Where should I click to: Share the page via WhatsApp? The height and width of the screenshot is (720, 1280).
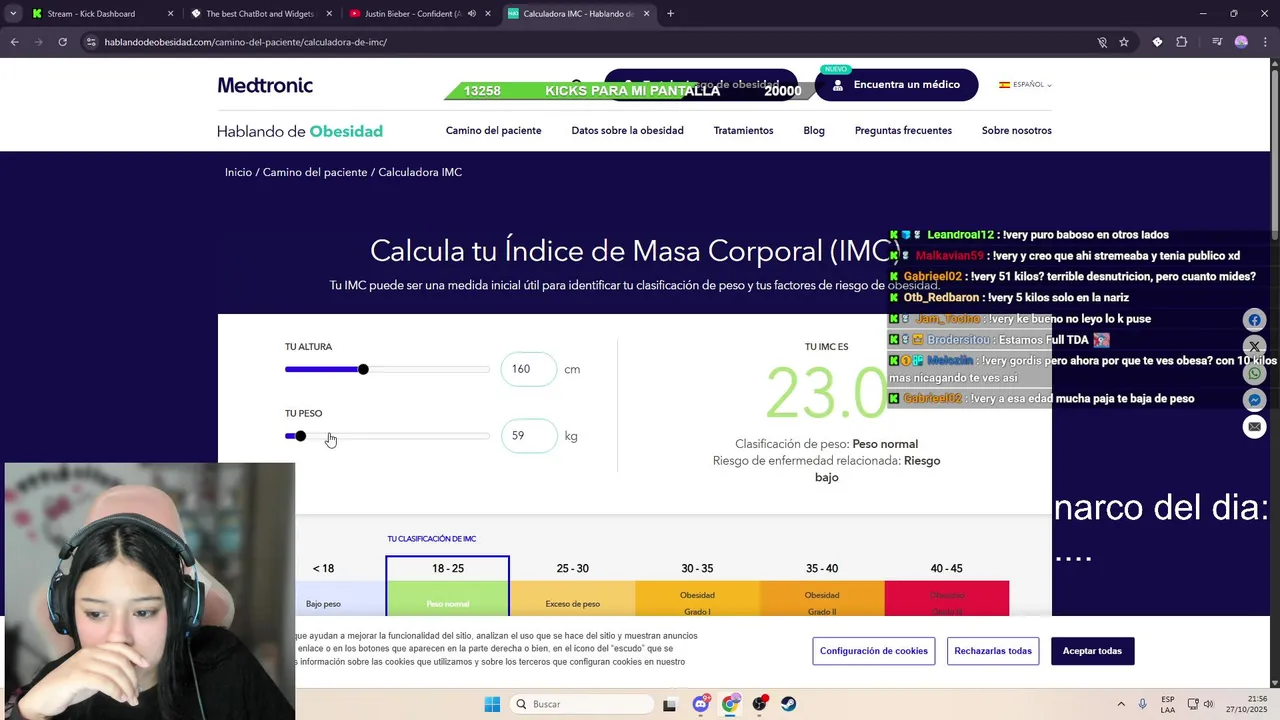pos(1254,373)
